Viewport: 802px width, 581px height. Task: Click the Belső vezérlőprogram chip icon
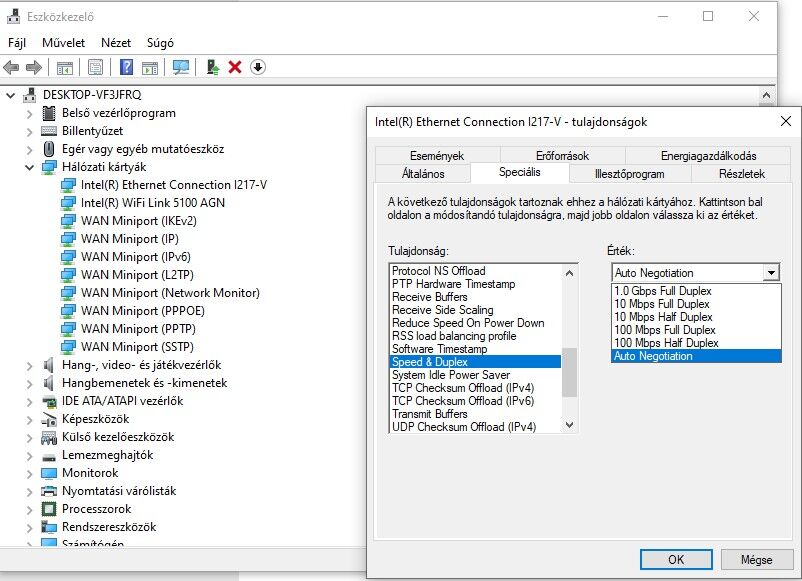(x=49, y=113)
